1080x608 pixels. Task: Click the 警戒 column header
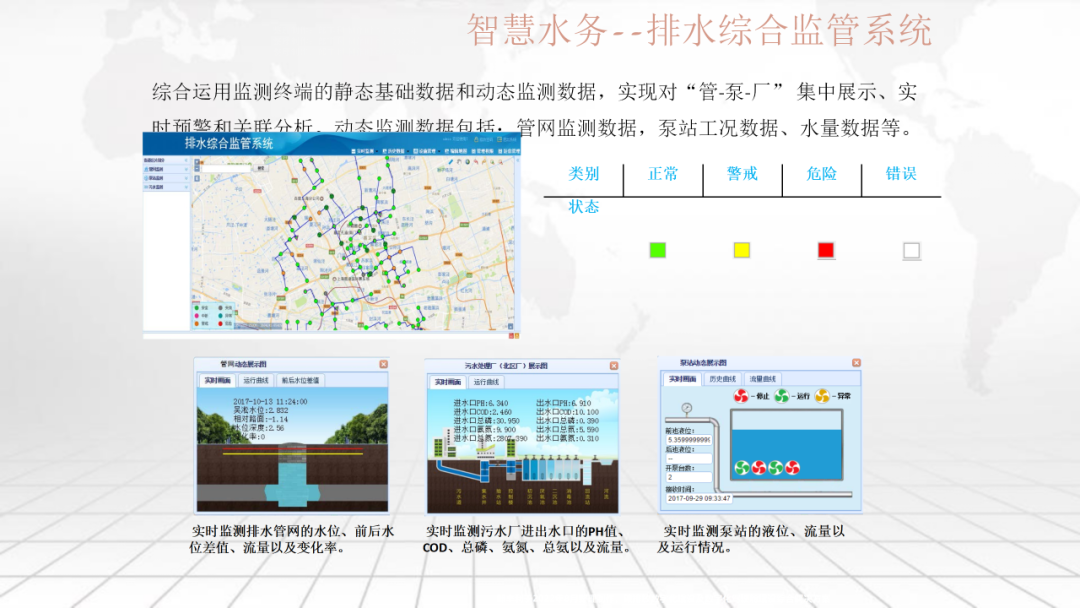742,174
